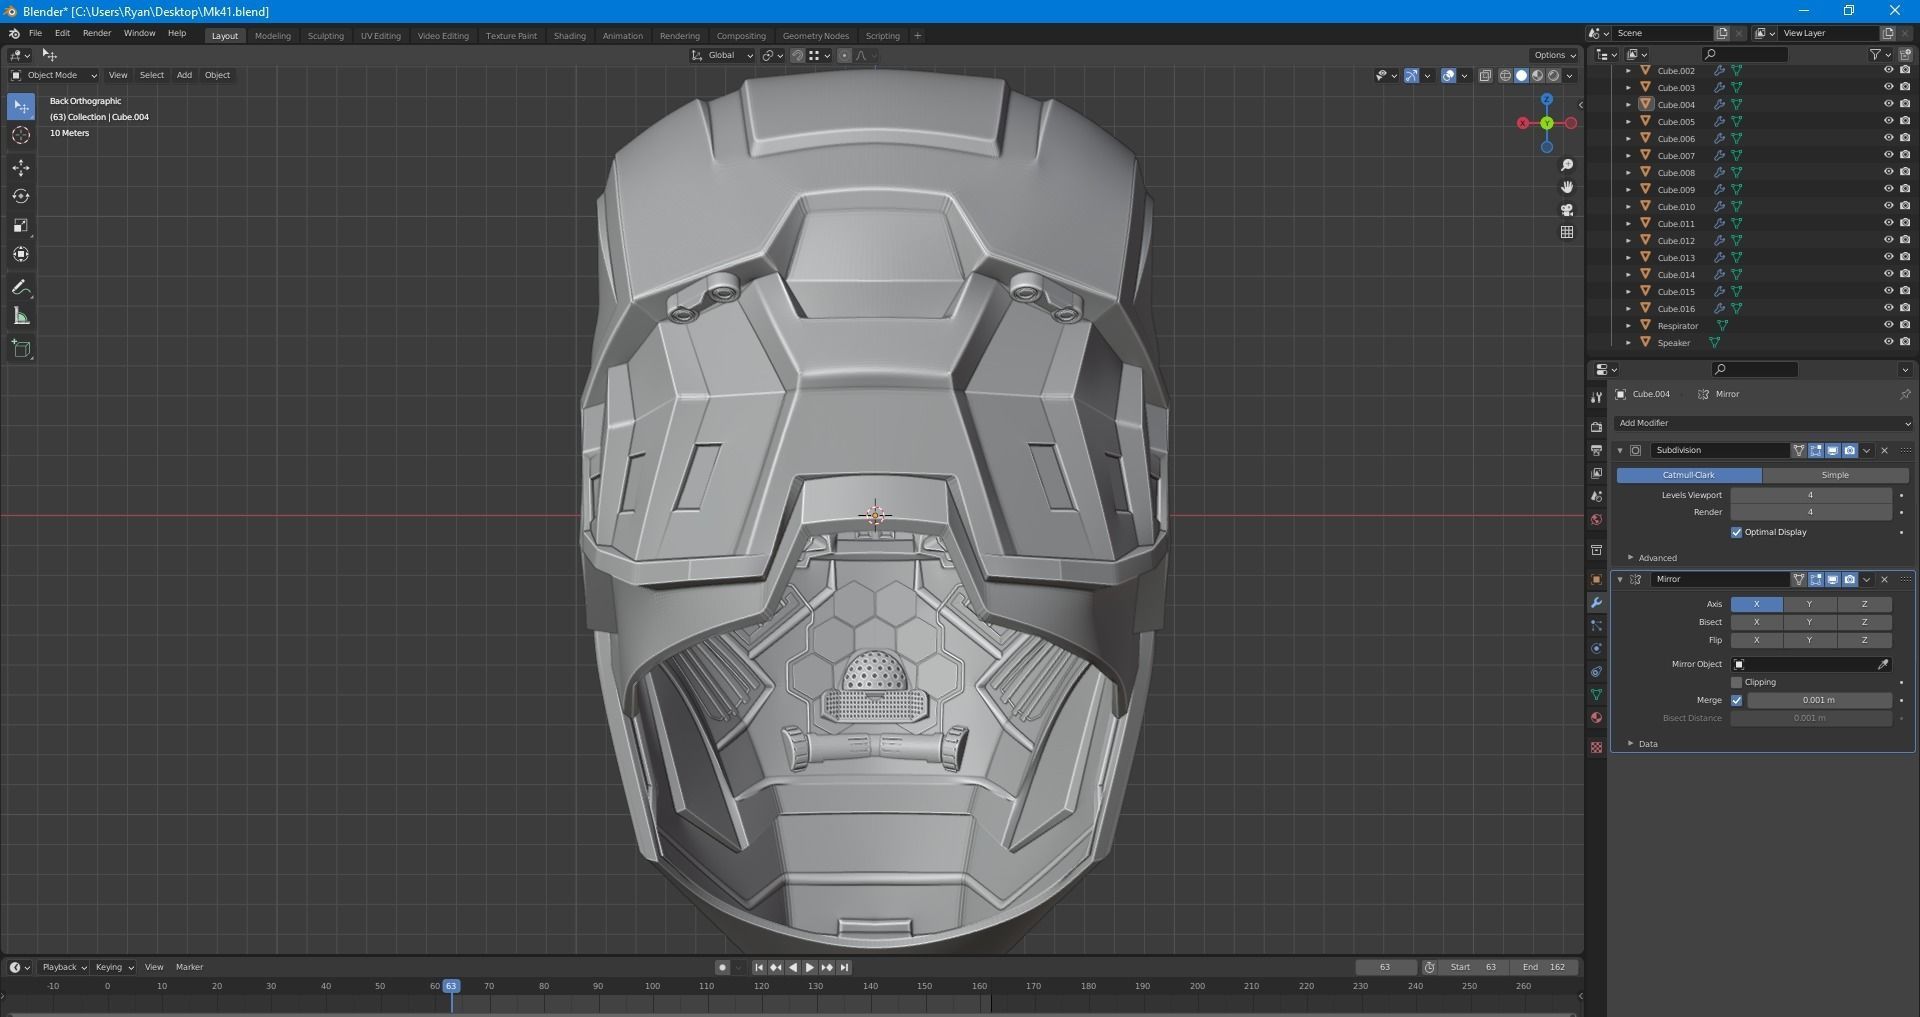Toggle camera view in viewport
The height and width of the screenshot is (1017, 1920).
pos(1567,210)
